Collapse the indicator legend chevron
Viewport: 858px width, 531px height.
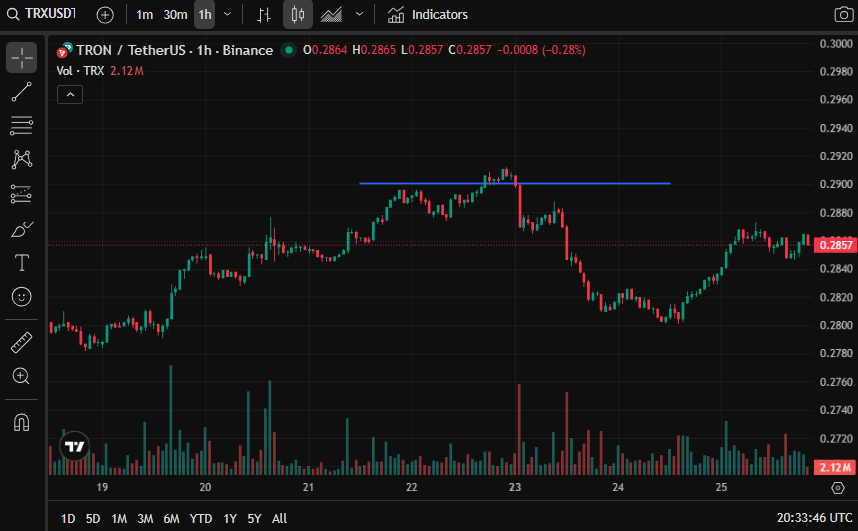coord(70,95)
